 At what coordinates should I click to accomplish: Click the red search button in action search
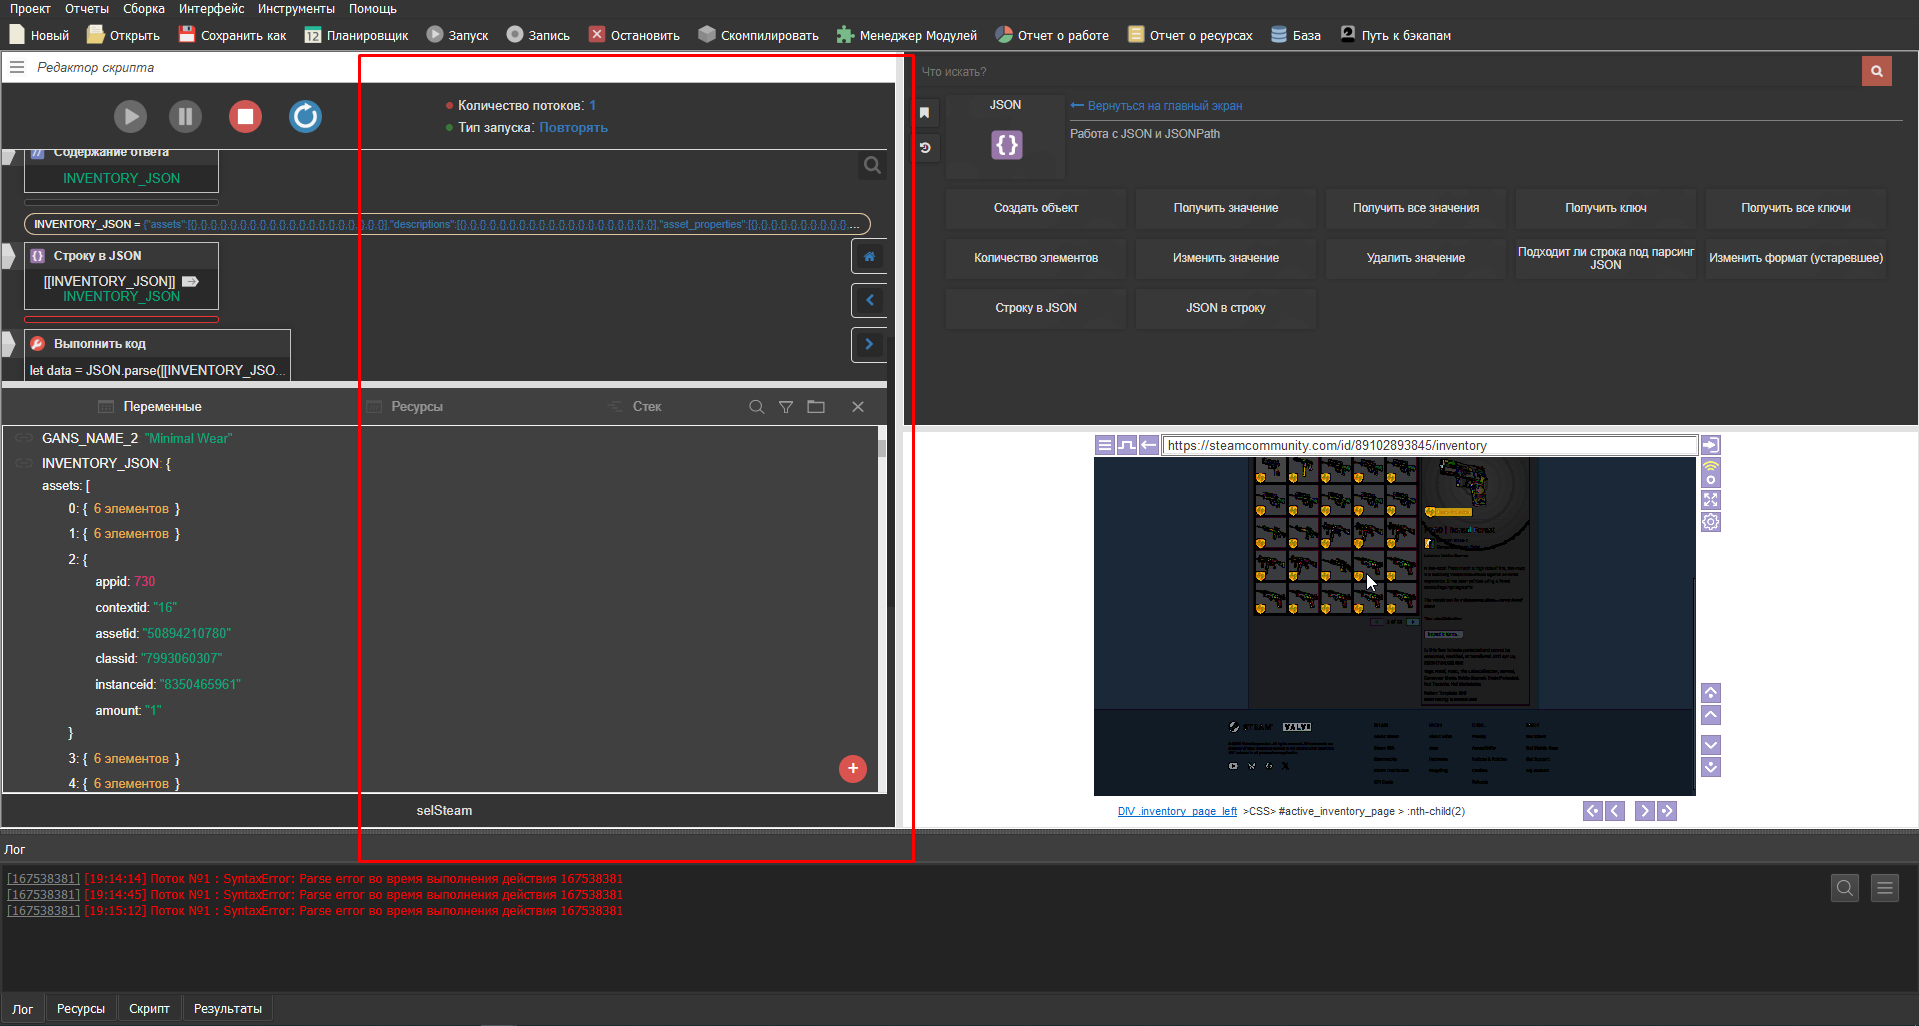(1876, 71)
